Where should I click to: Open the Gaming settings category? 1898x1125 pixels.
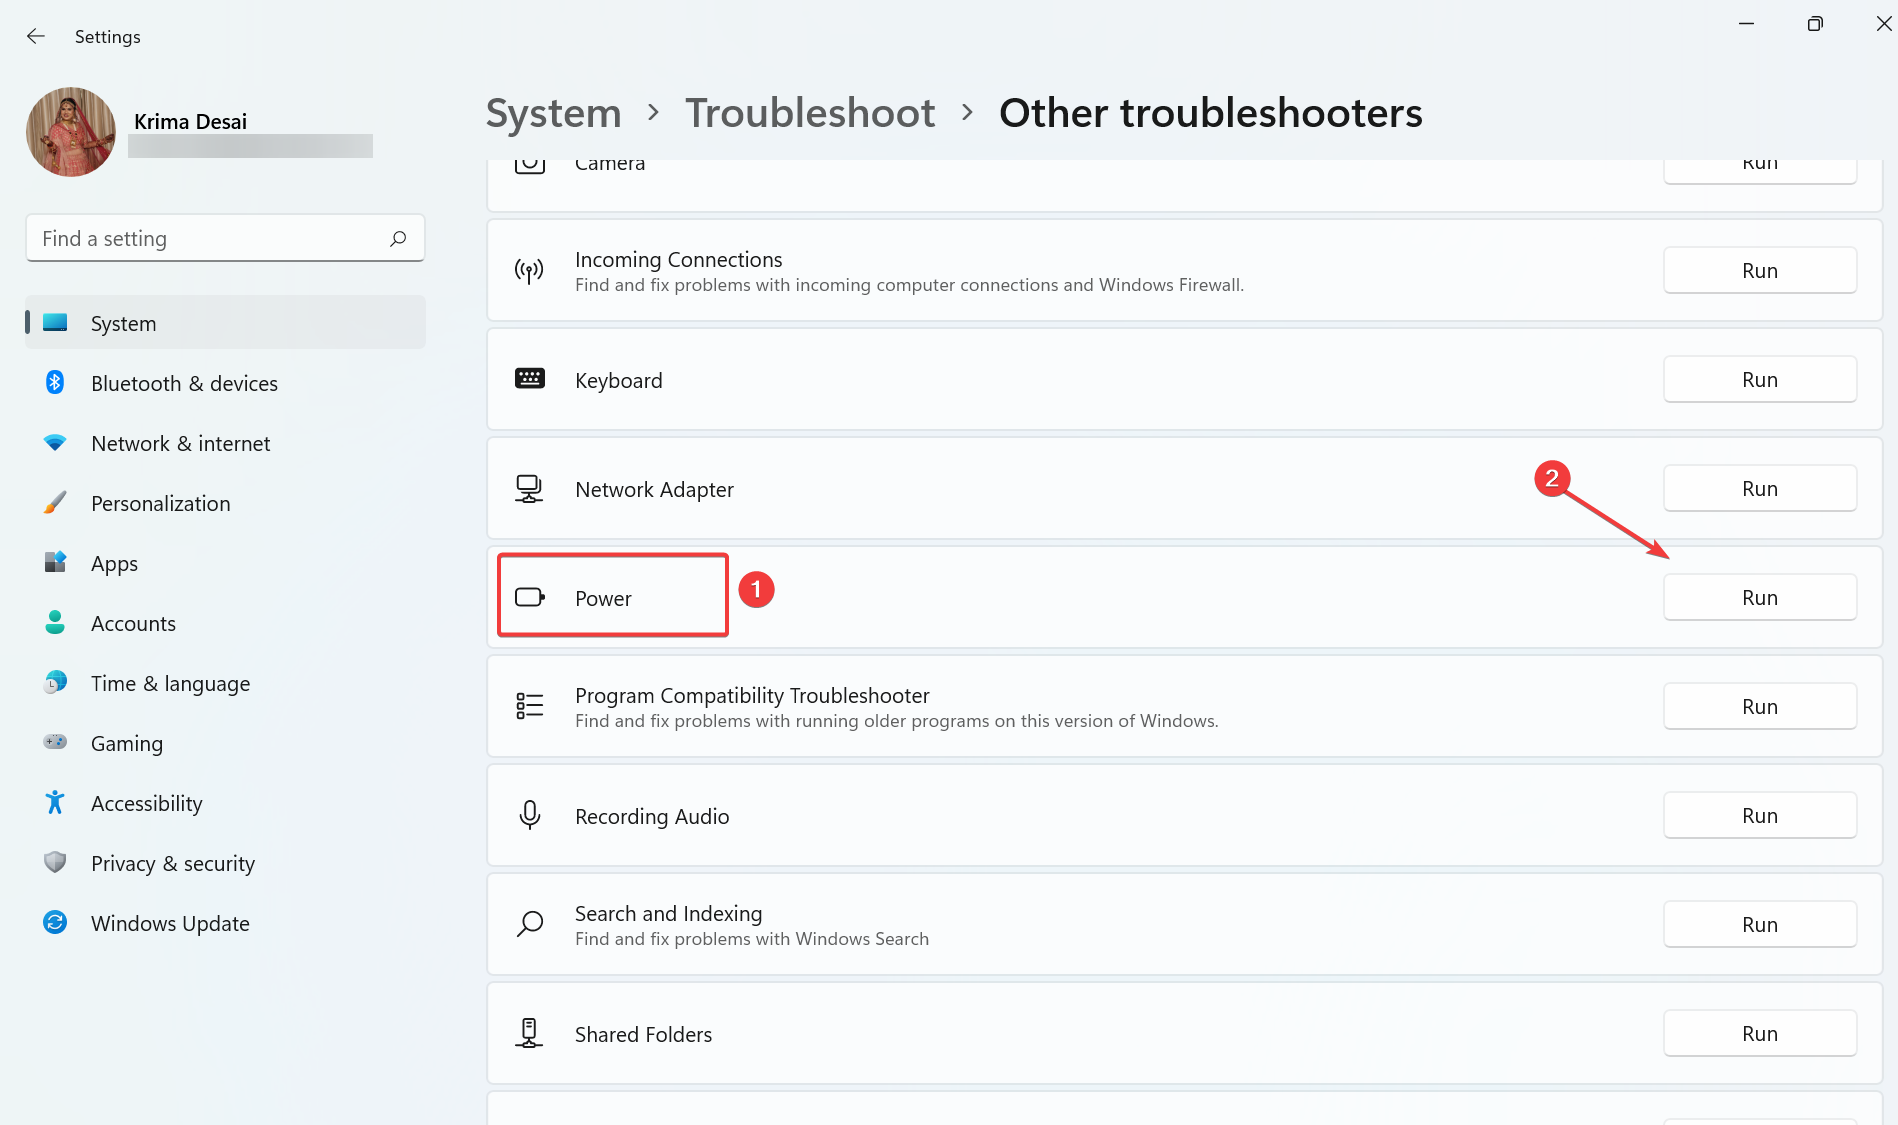tap(126, 743)
